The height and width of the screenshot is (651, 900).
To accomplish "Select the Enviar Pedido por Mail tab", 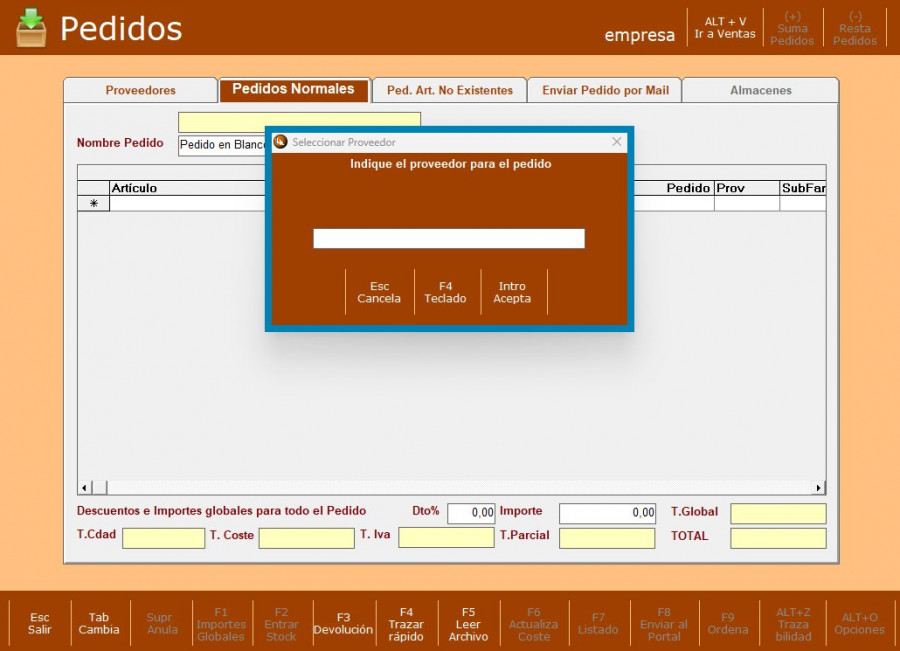I will click(x=605, y=90).
